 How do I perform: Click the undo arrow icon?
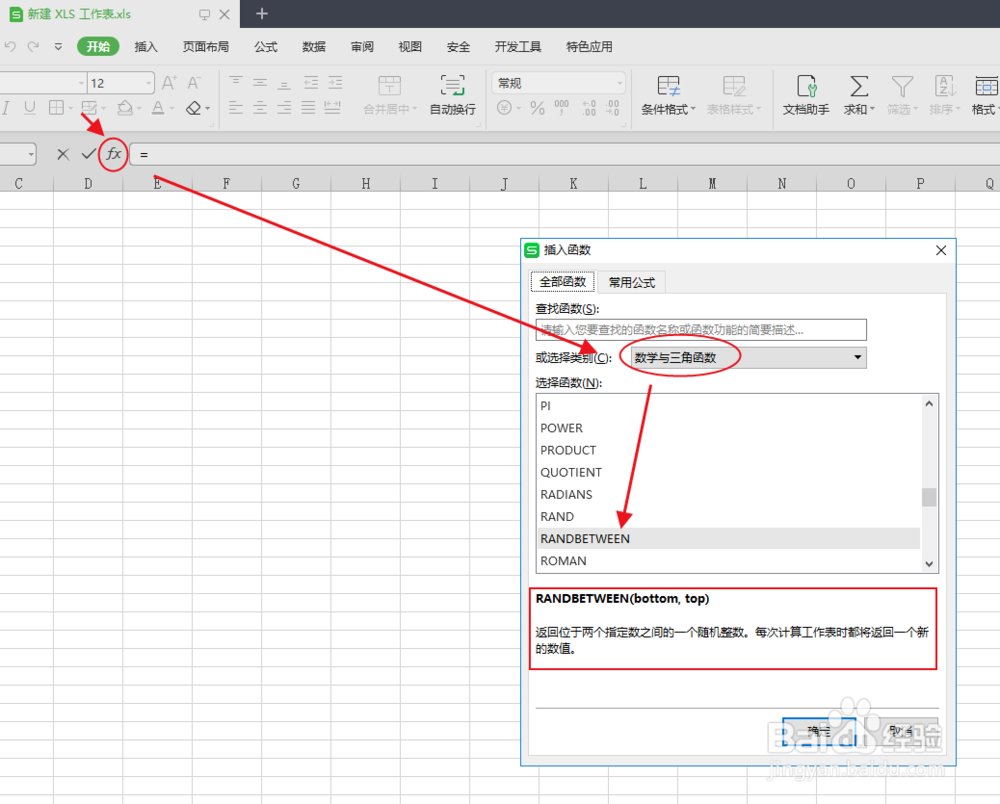pos(10,47)
